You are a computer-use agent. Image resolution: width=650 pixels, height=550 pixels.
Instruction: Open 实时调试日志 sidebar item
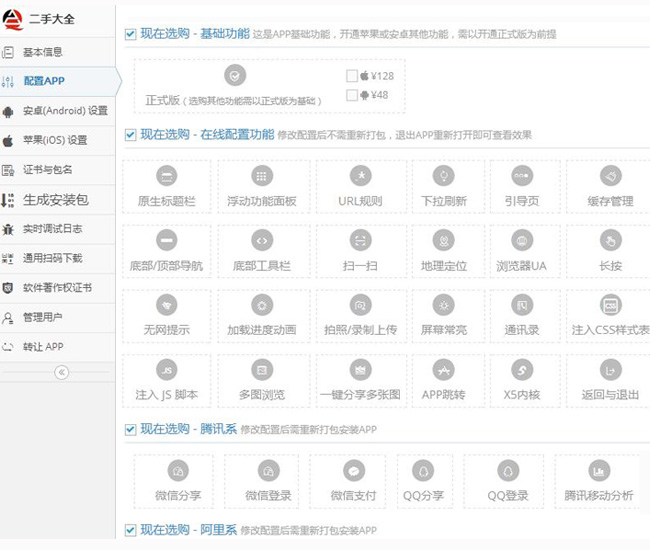tap(58, 229)
